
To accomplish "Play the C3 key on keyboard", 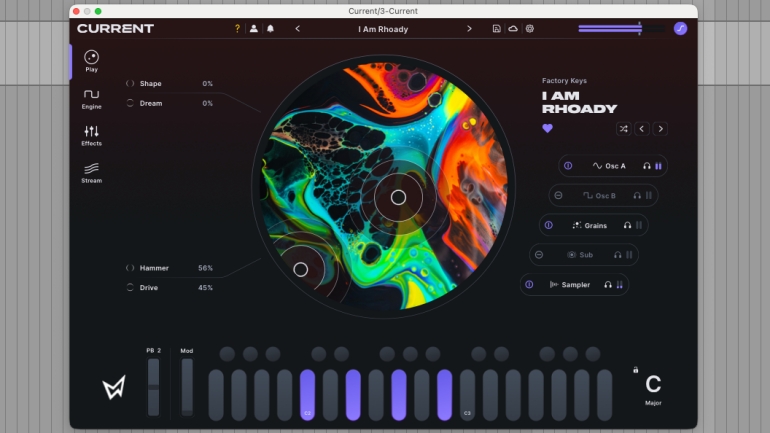I will 467,395.
